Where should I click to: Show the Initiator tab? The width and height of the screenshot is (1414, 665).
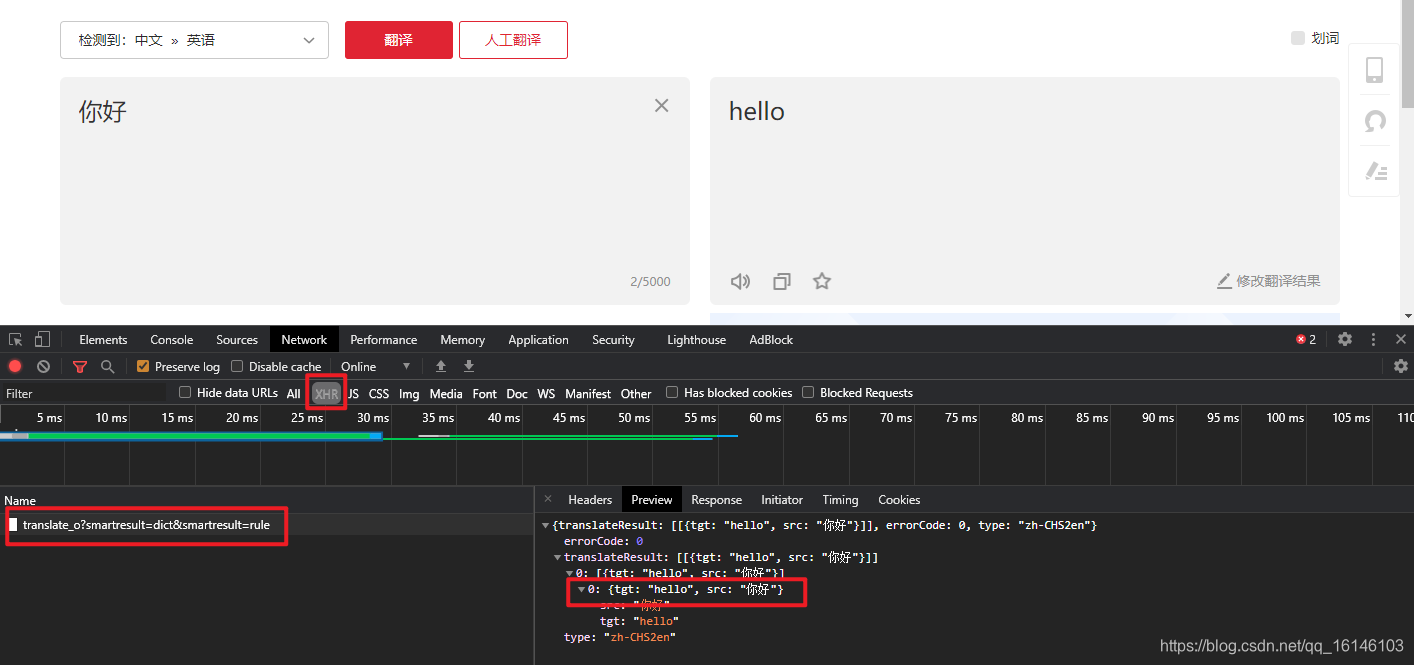coord(782,499)
